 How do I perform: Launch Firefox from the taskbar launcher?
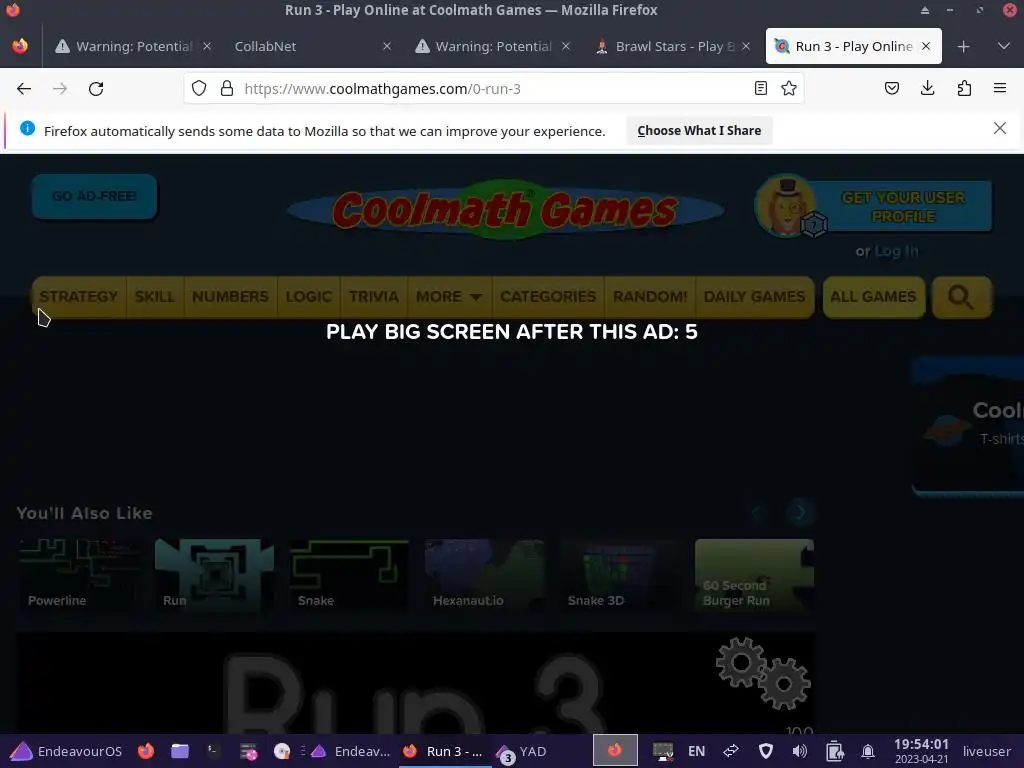146,751
